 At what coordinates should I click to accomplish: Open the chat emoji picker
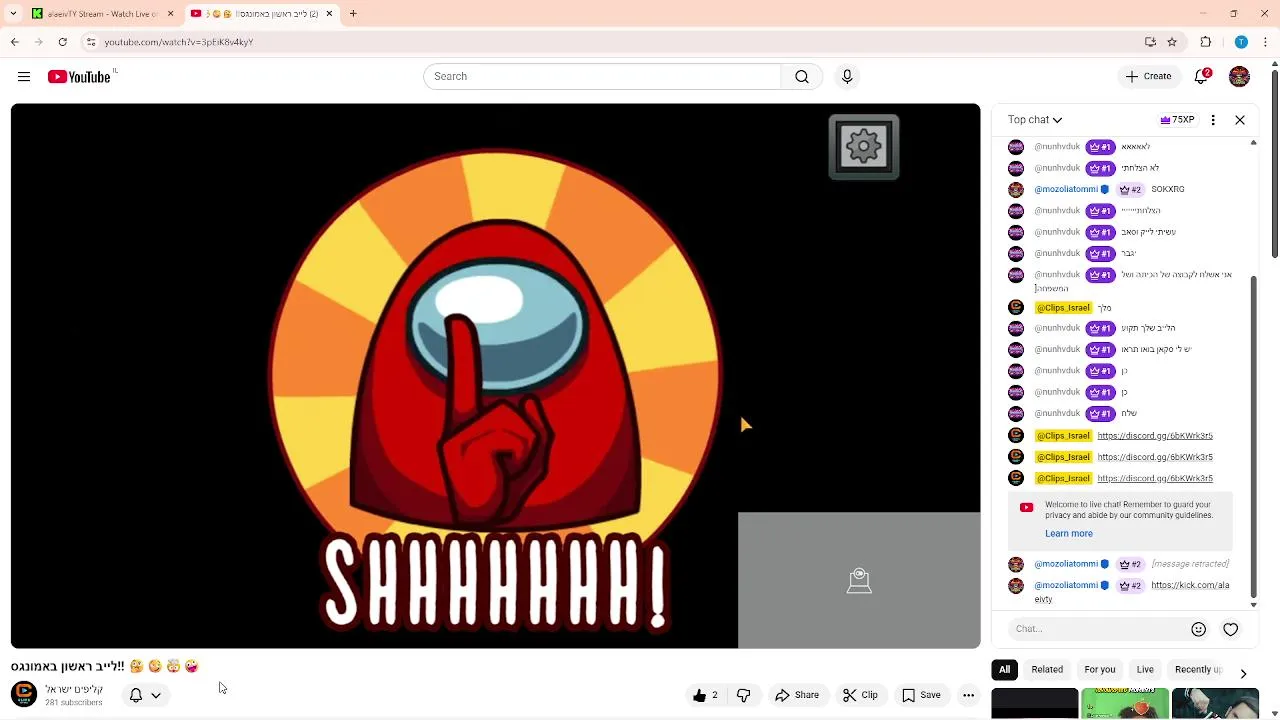point(1198,629)
